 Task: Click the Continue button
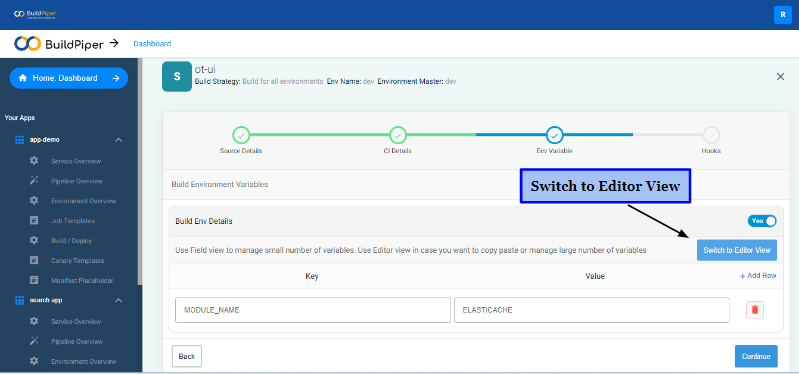(756, 356)
